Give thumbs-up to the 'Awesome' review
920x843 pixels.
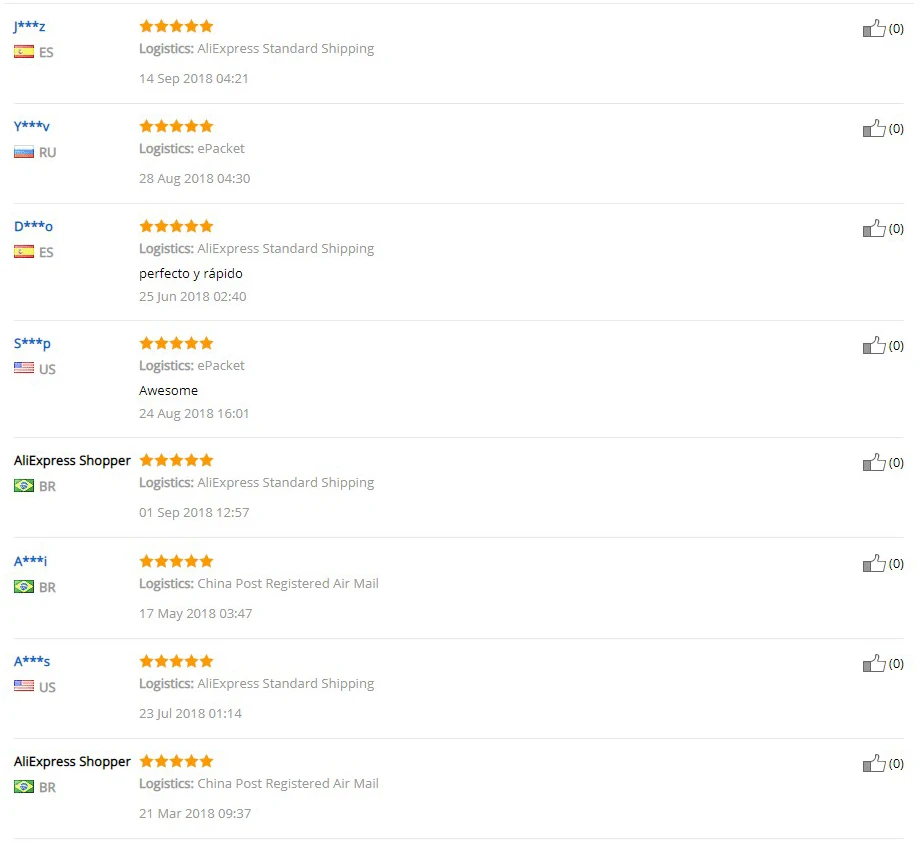click(874, 346)
